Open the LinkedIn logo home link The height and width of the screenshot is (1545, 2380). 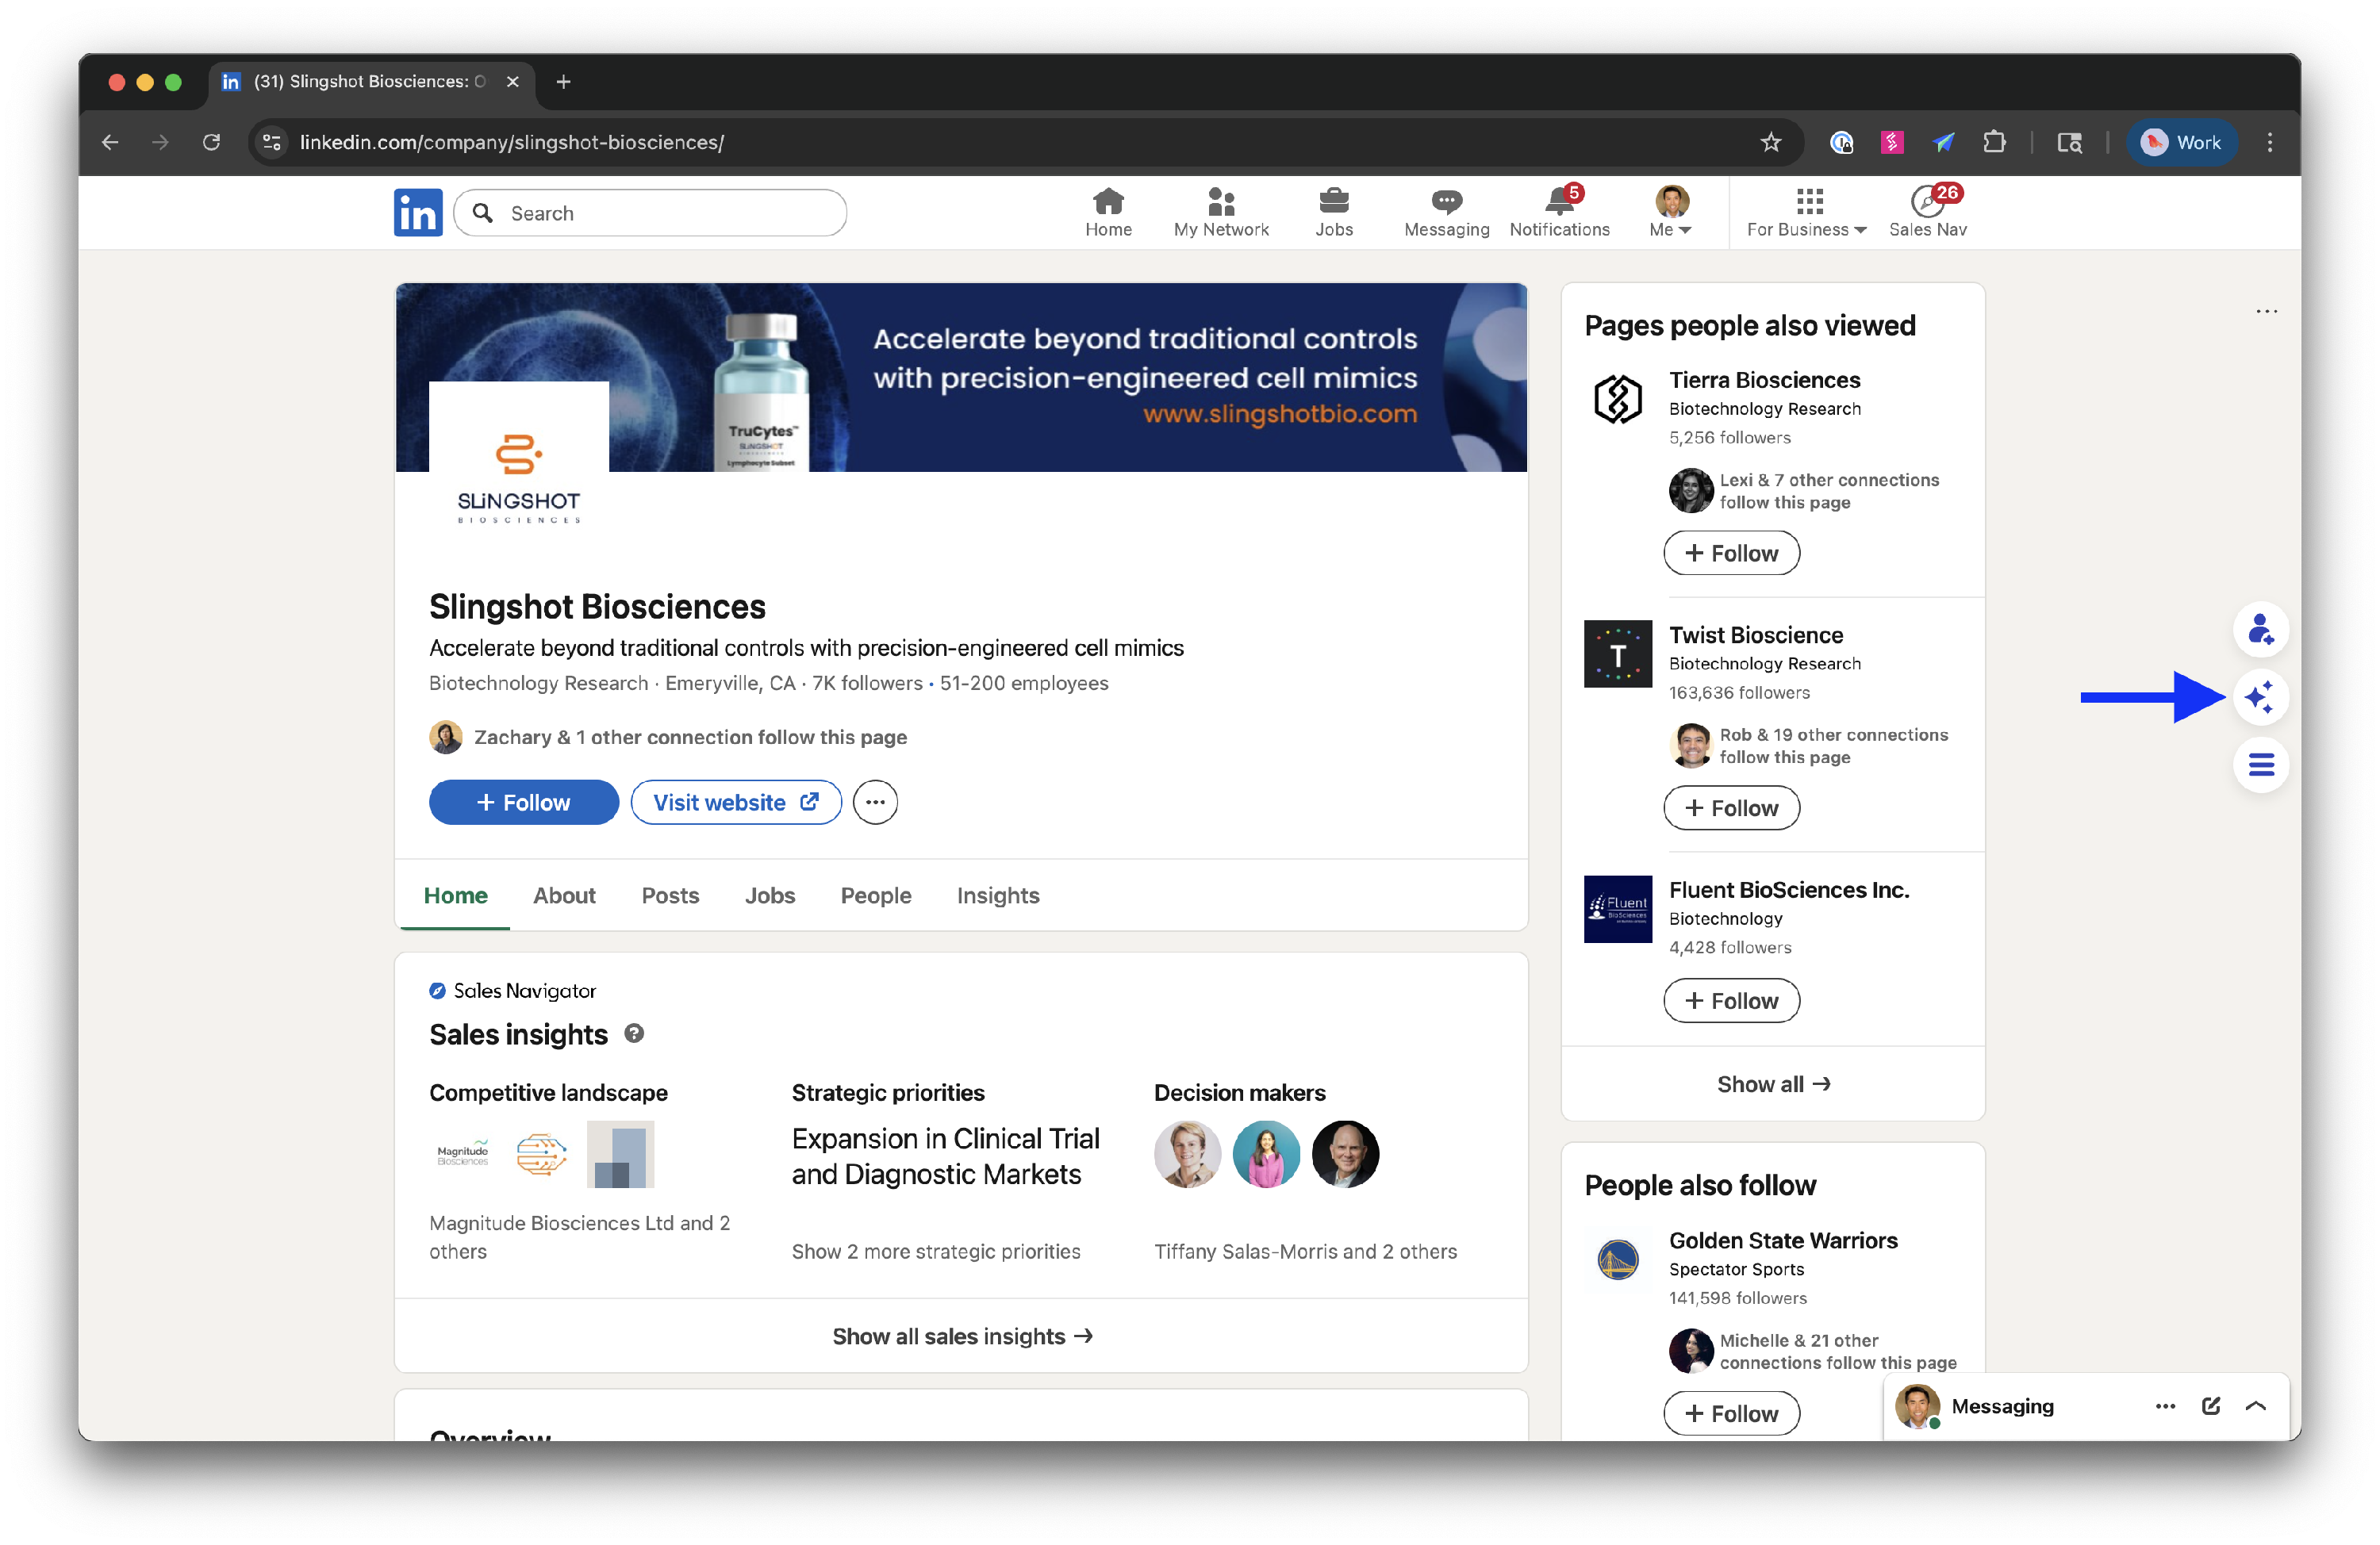[x=418, y=213]
